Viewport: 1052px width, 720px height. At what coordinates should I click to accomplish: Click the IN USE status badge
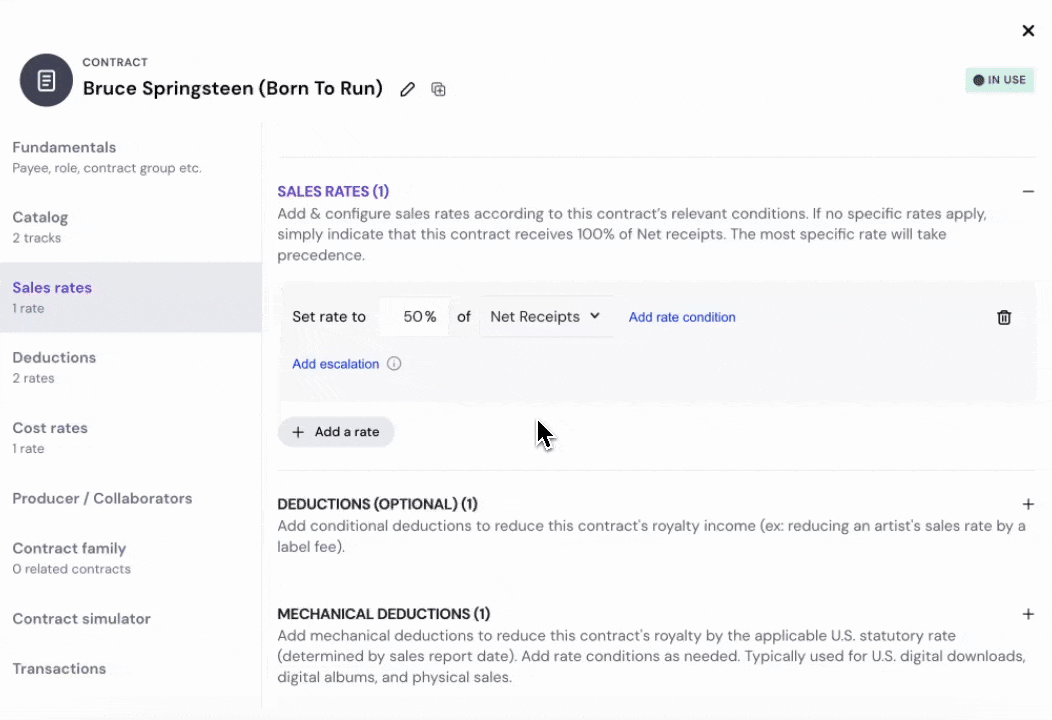(x=1000, y=80)
